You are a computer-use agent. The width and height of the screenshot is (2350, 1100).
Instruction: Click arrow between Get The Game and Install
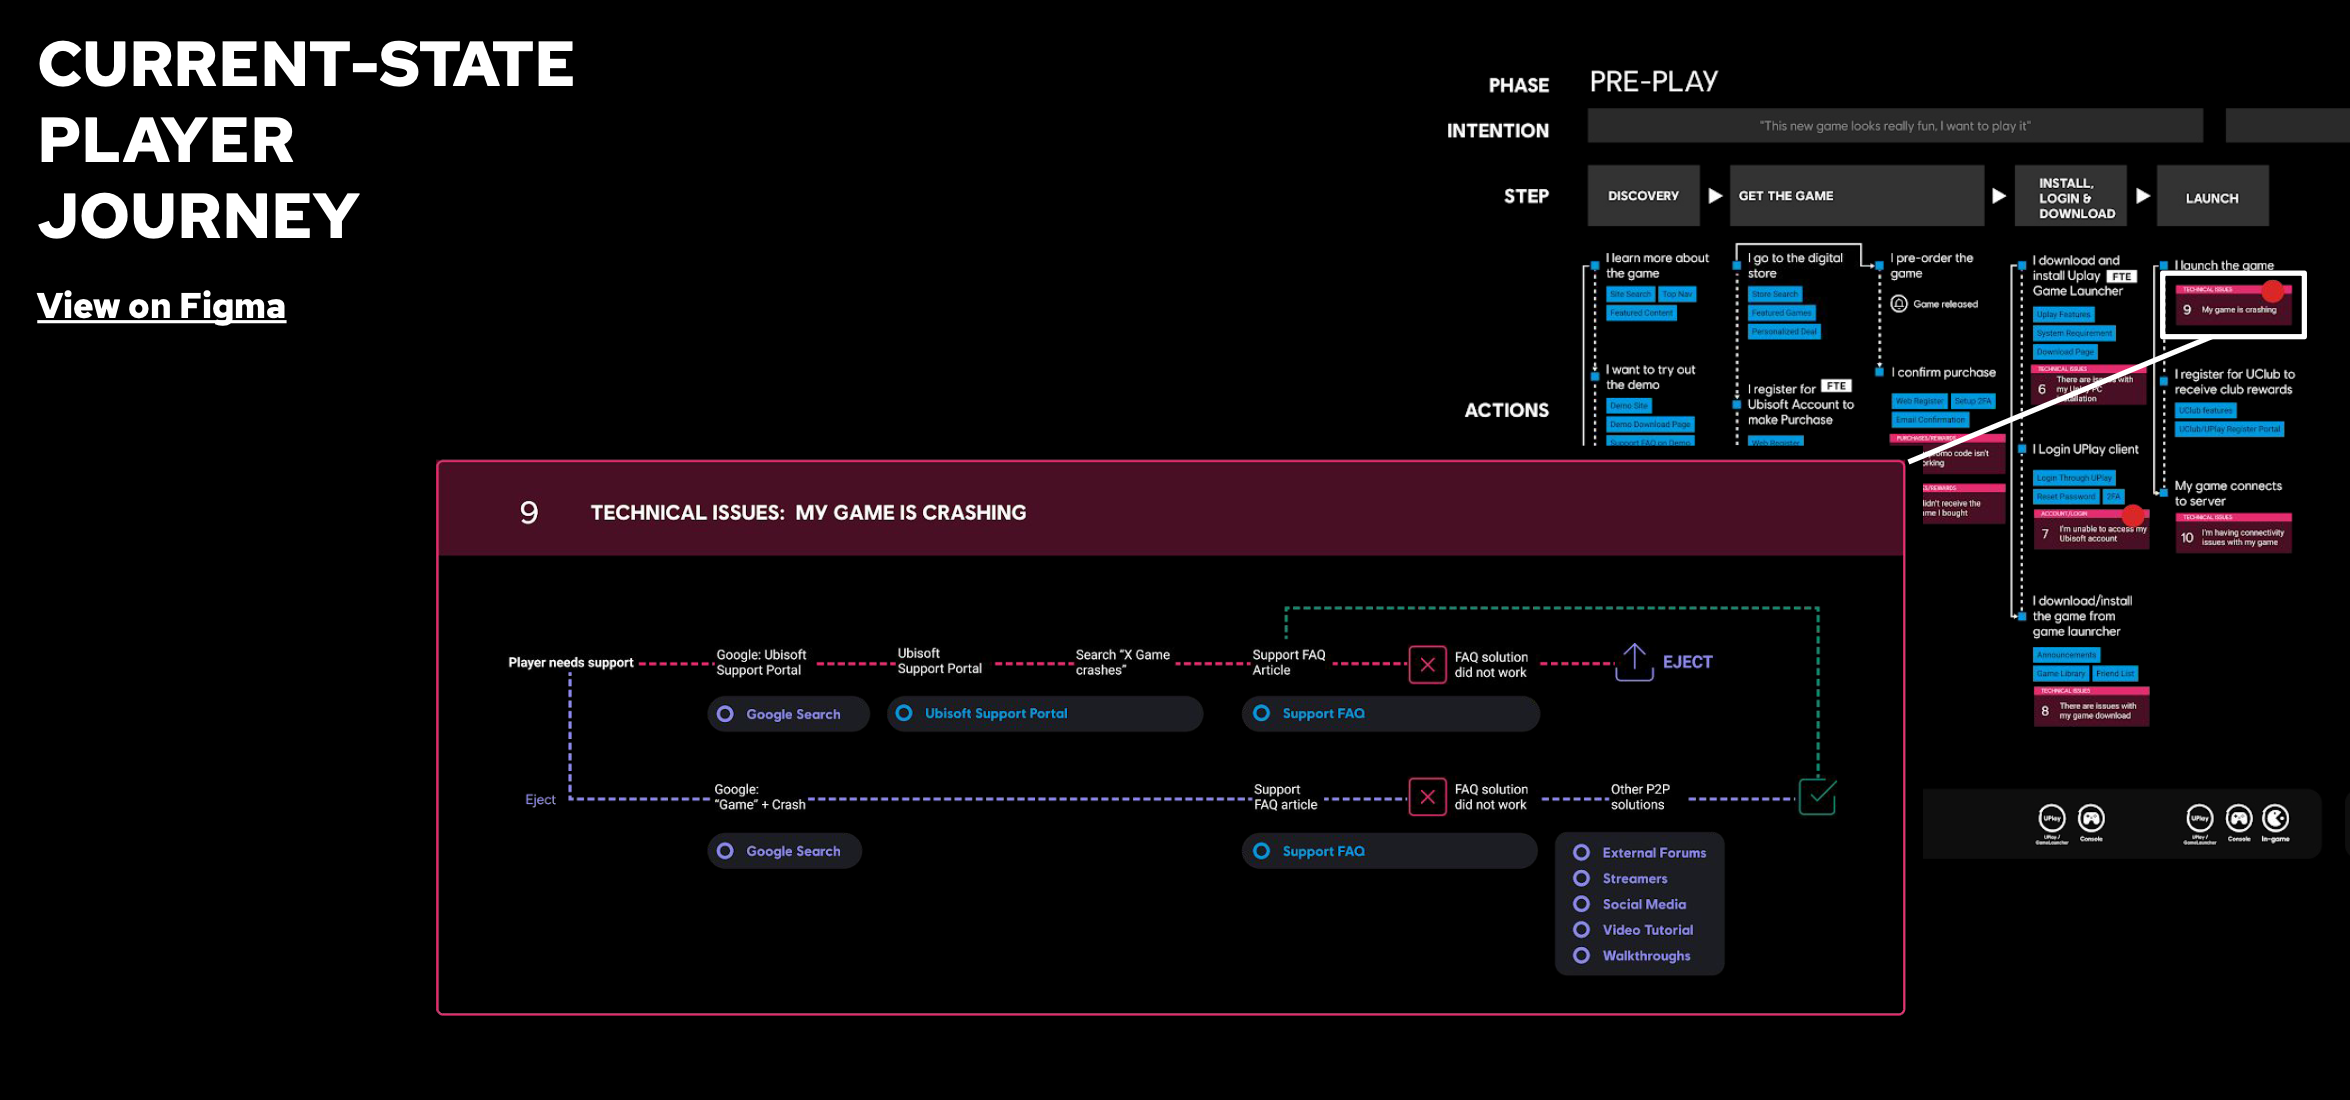[1999, 196]
